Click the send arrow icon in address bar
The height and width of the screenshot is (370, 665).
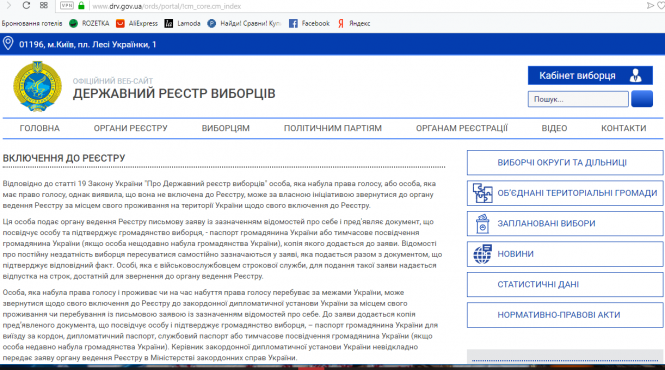[650, 6]
